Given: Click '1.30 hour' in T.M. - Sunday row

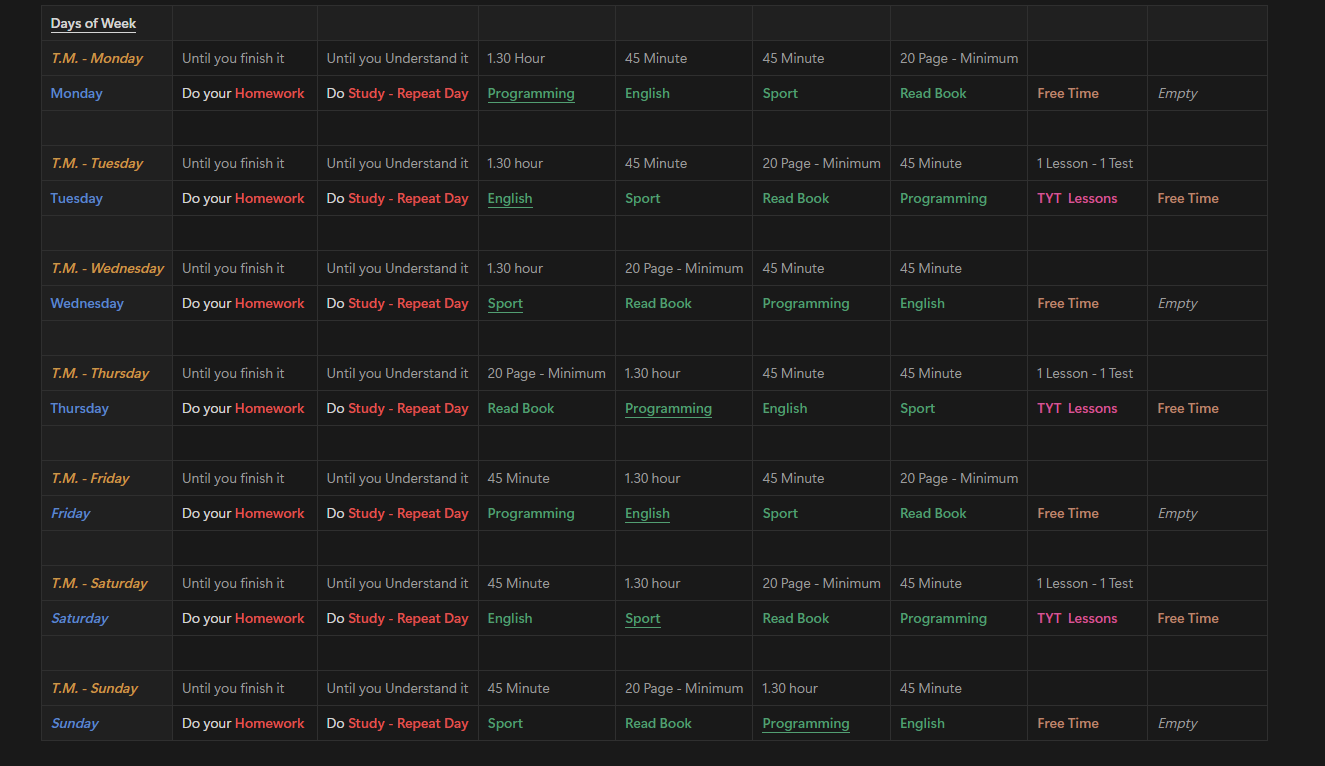Looking at the screenshot, I should tap(790, 688).
